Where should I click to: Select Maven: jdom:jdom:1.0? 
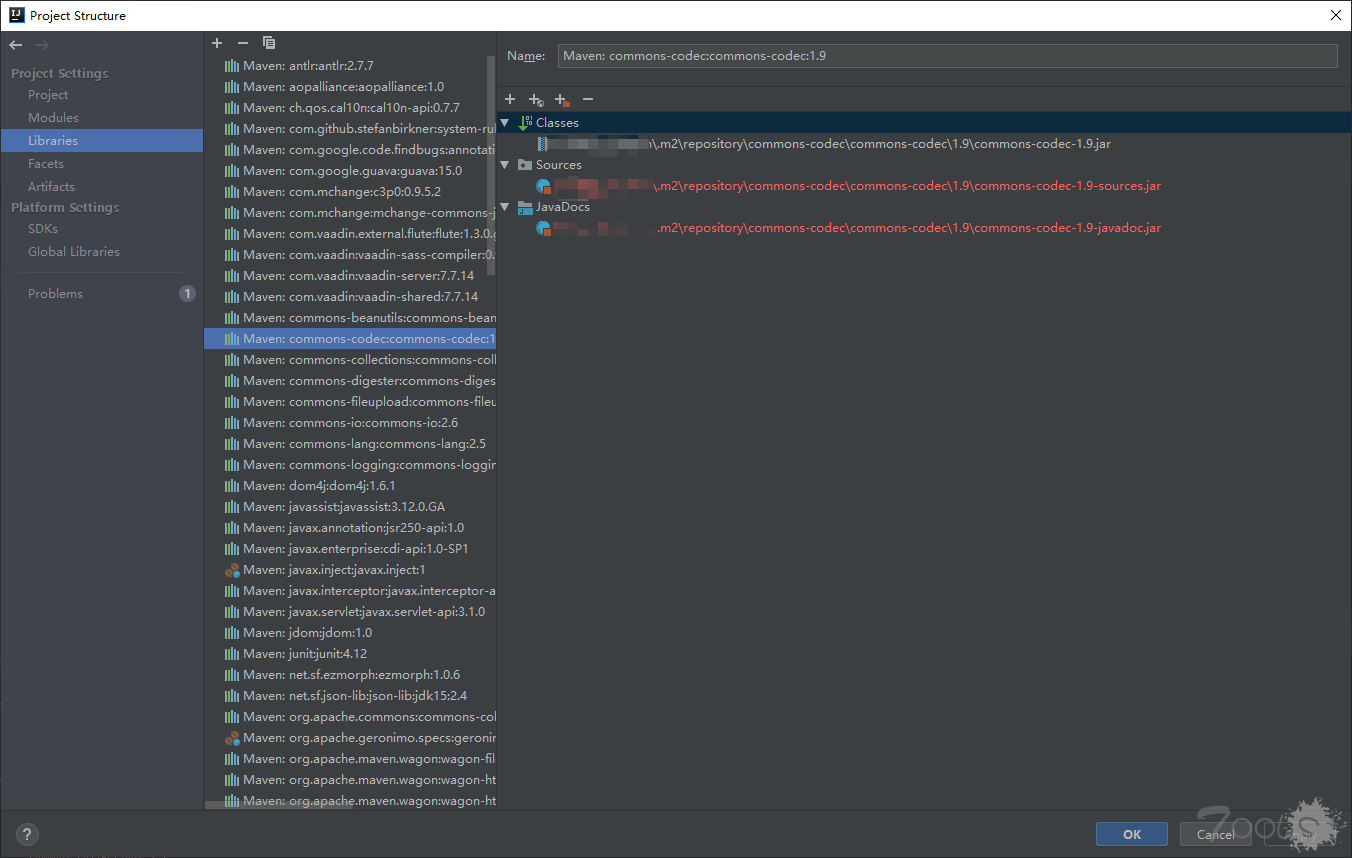(x=350, y=633)
